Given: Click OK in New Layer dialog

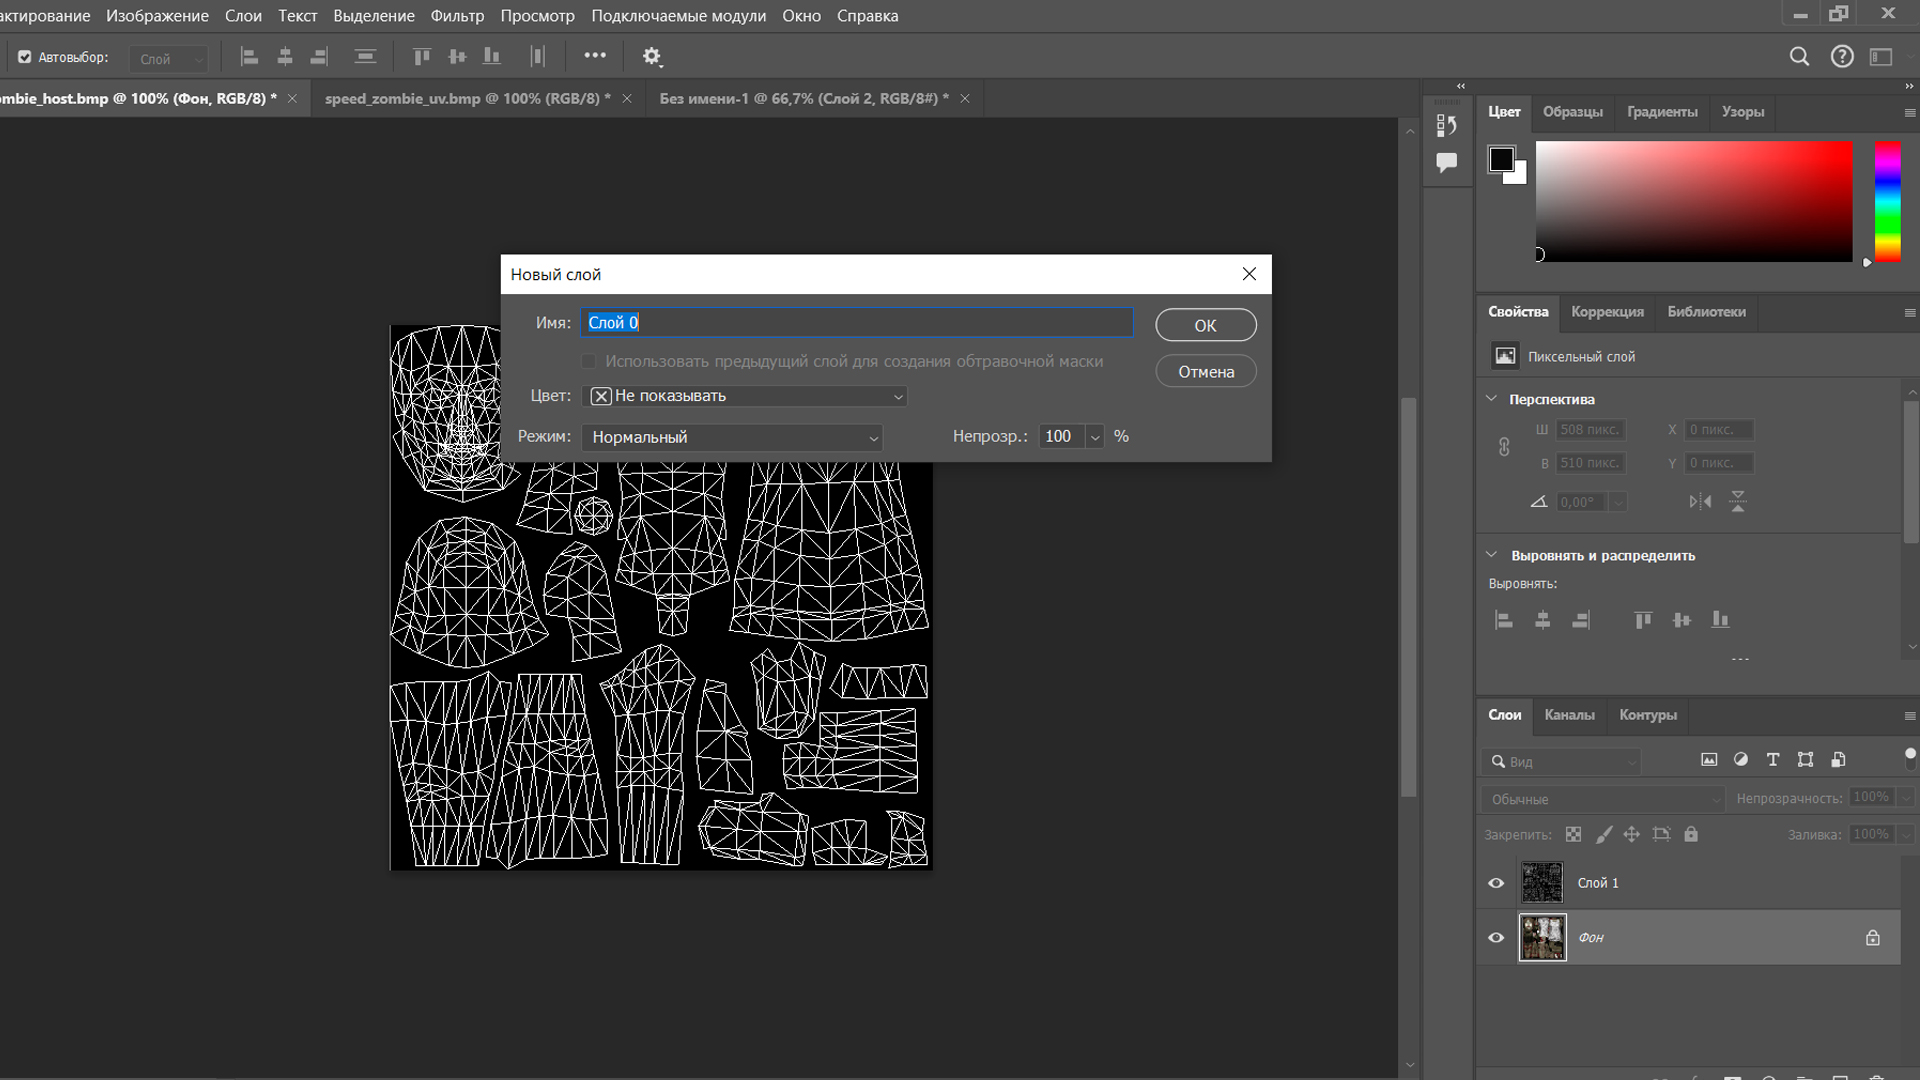Looking at the screenshot, I should click(x=1205, y=325).
